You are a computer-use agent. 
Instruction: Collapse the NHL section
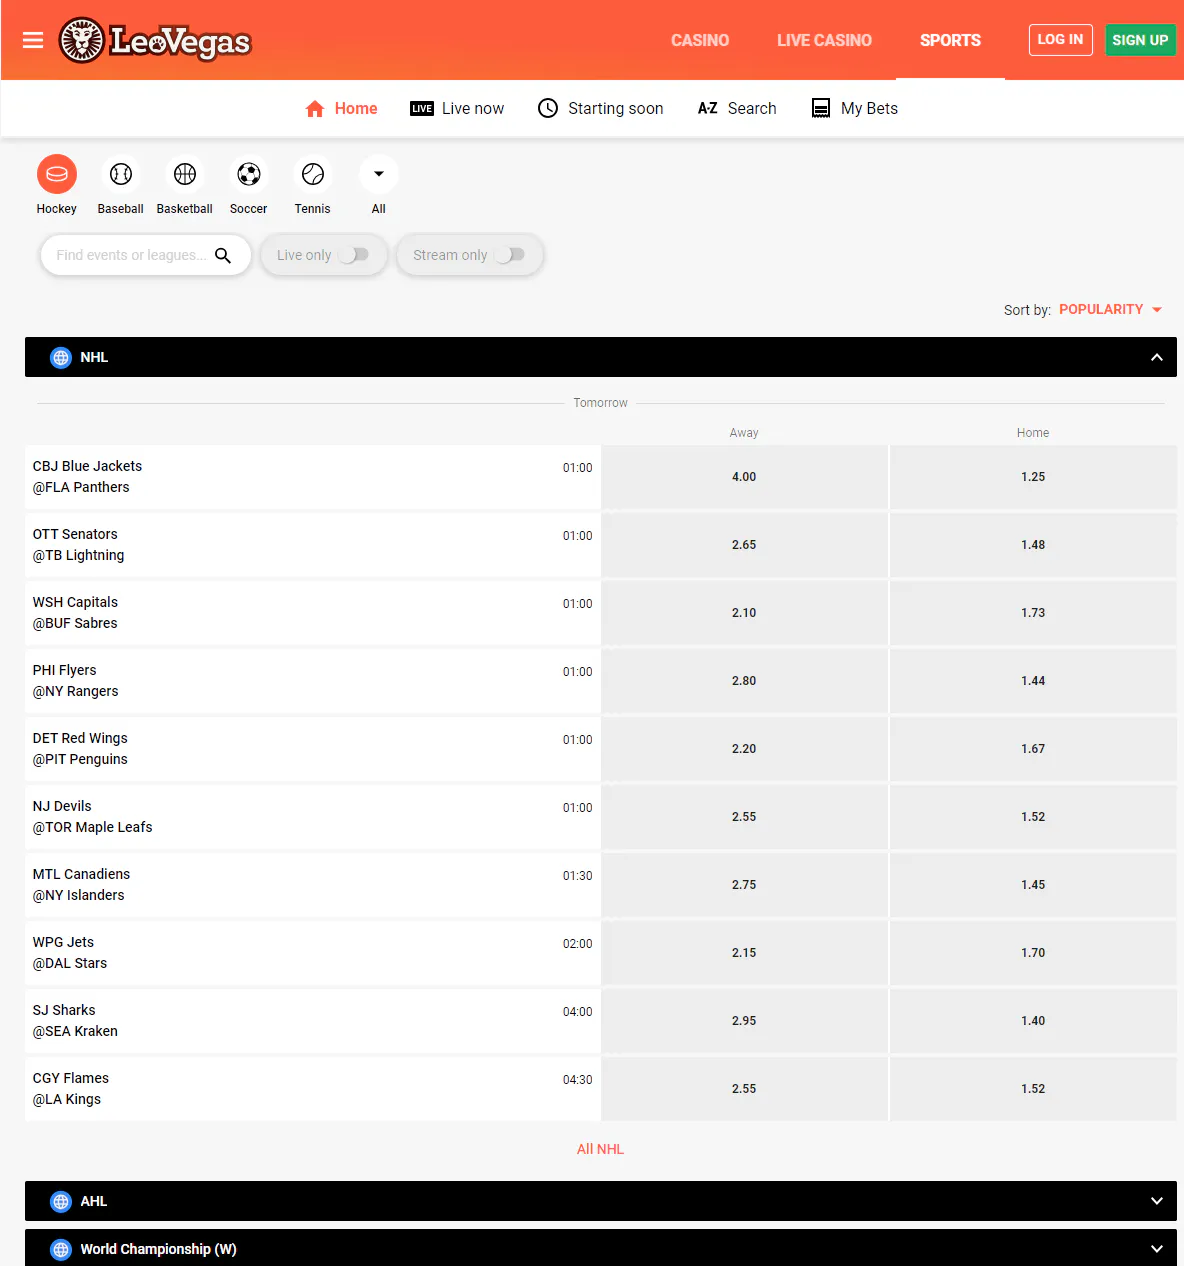(x=1157, y=357)
